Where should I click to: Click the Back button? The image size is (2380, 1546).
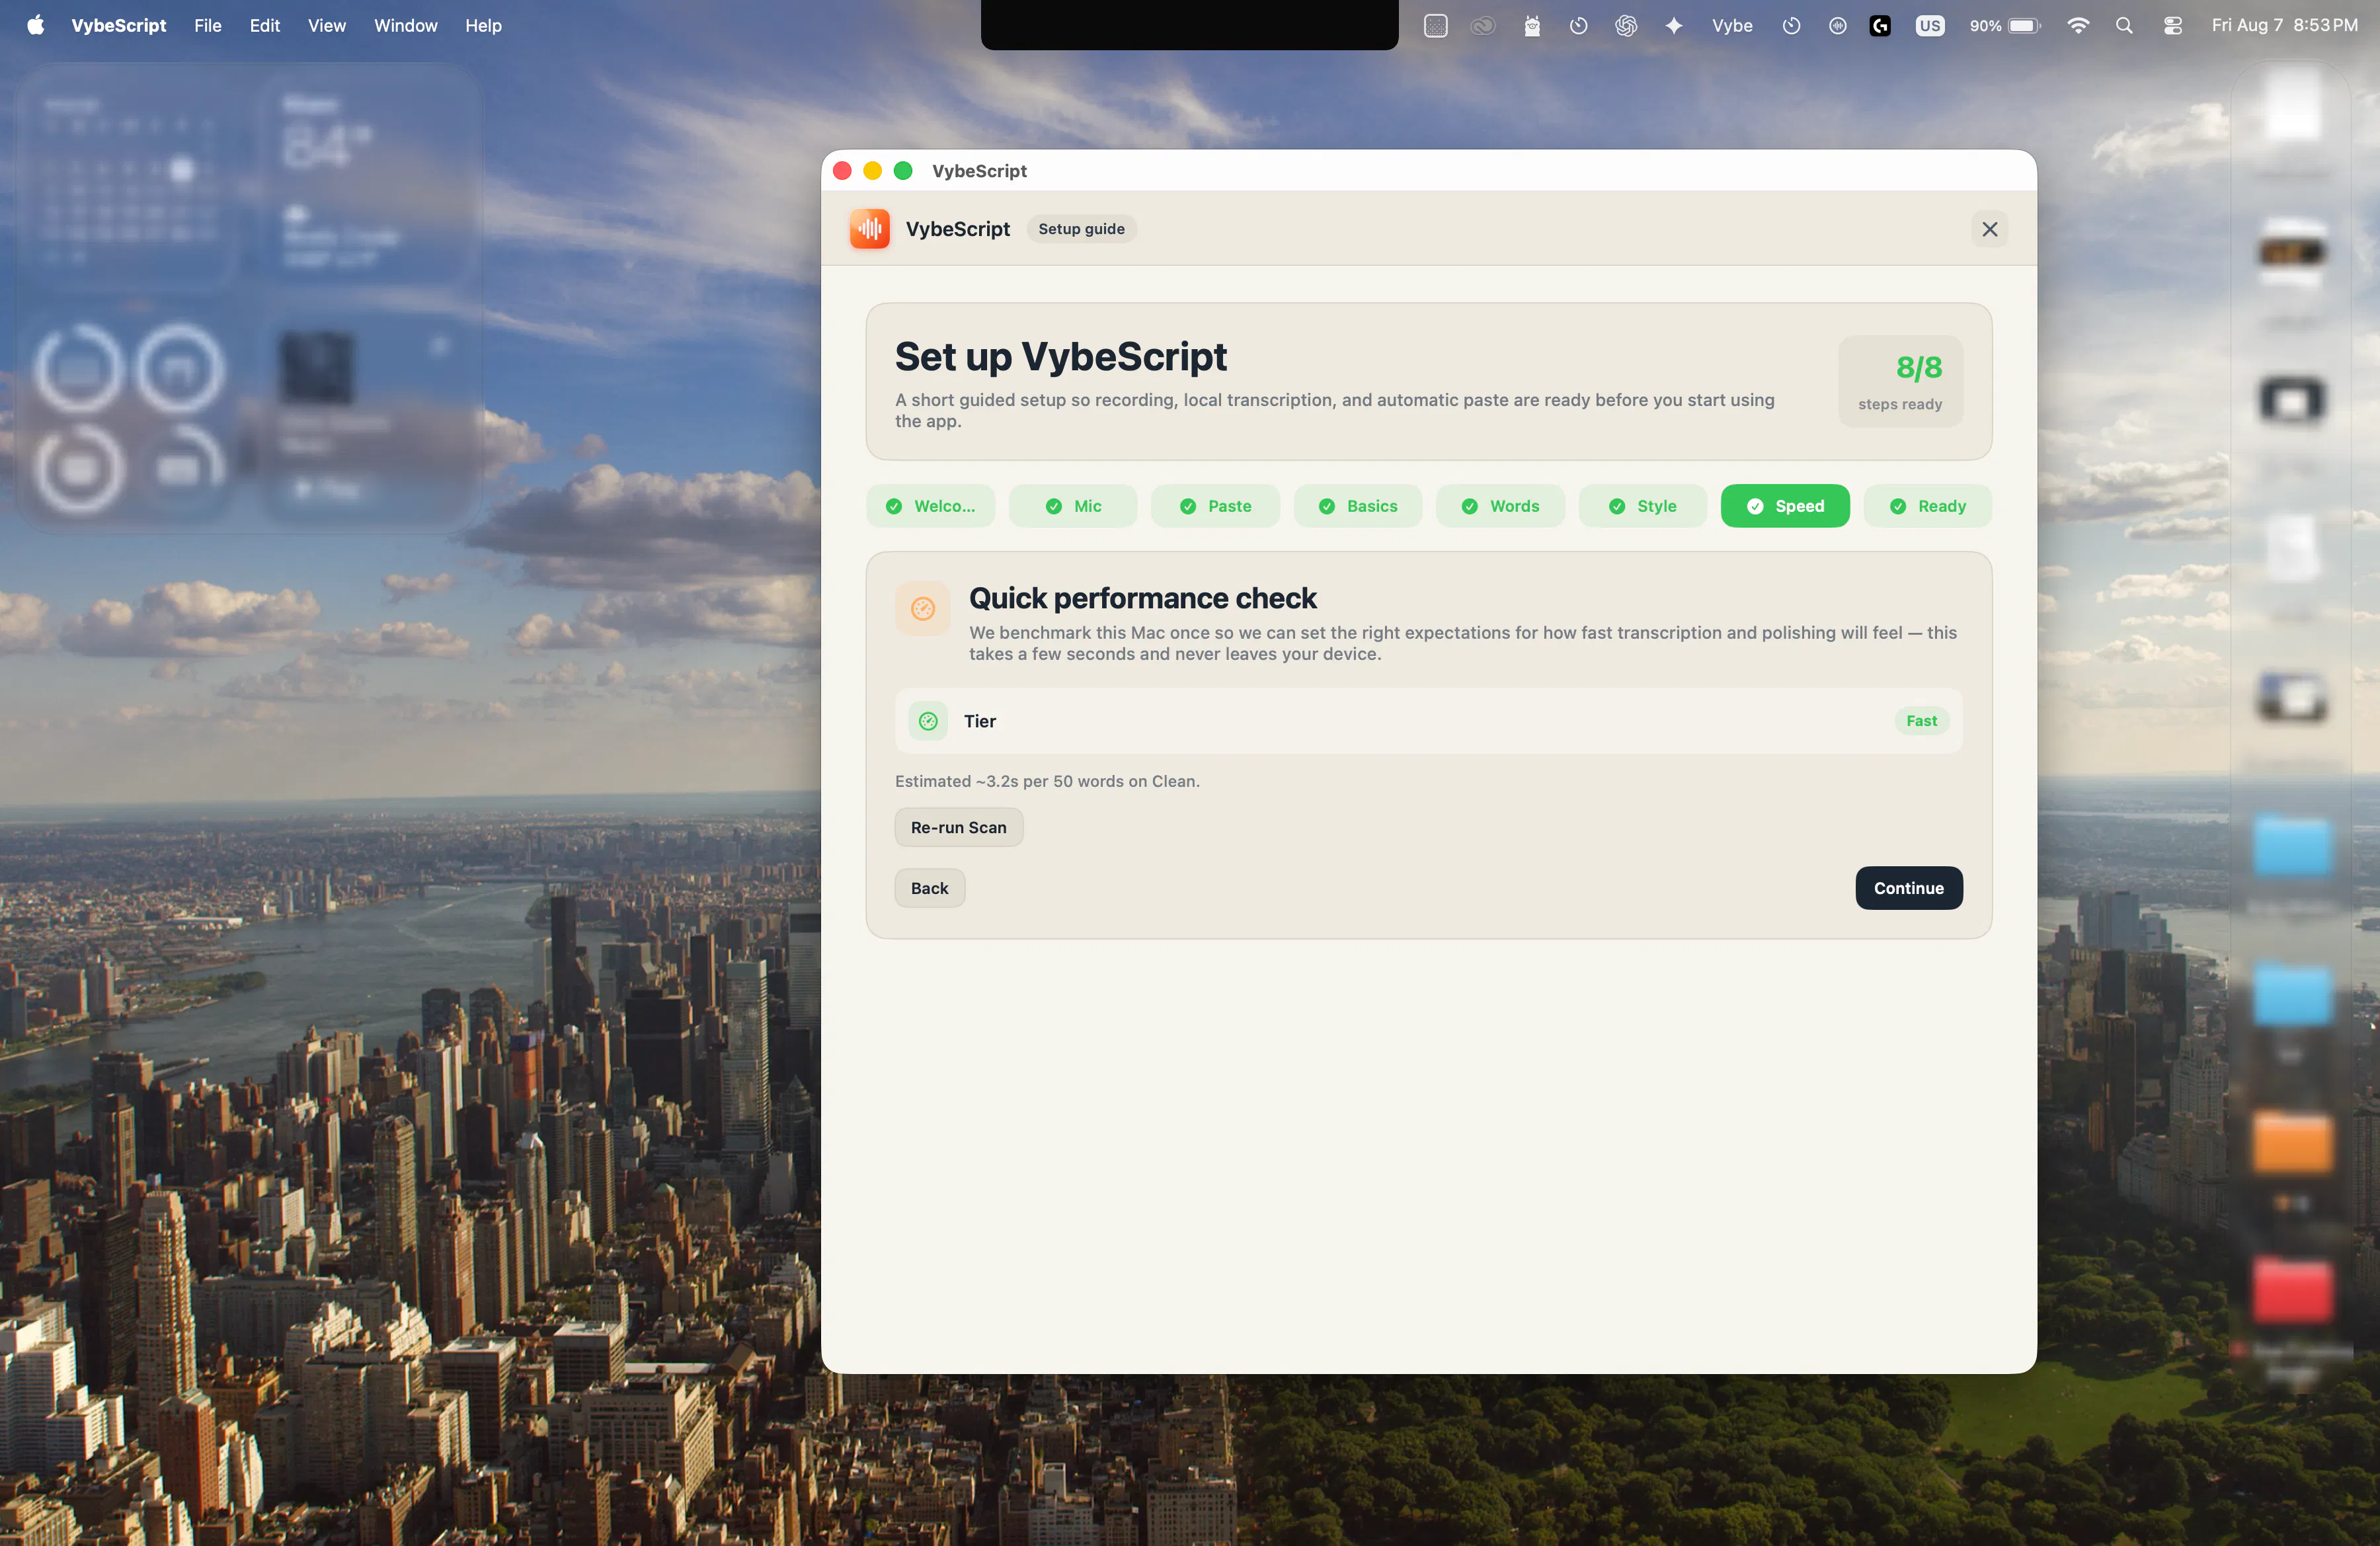pos(929,888)
